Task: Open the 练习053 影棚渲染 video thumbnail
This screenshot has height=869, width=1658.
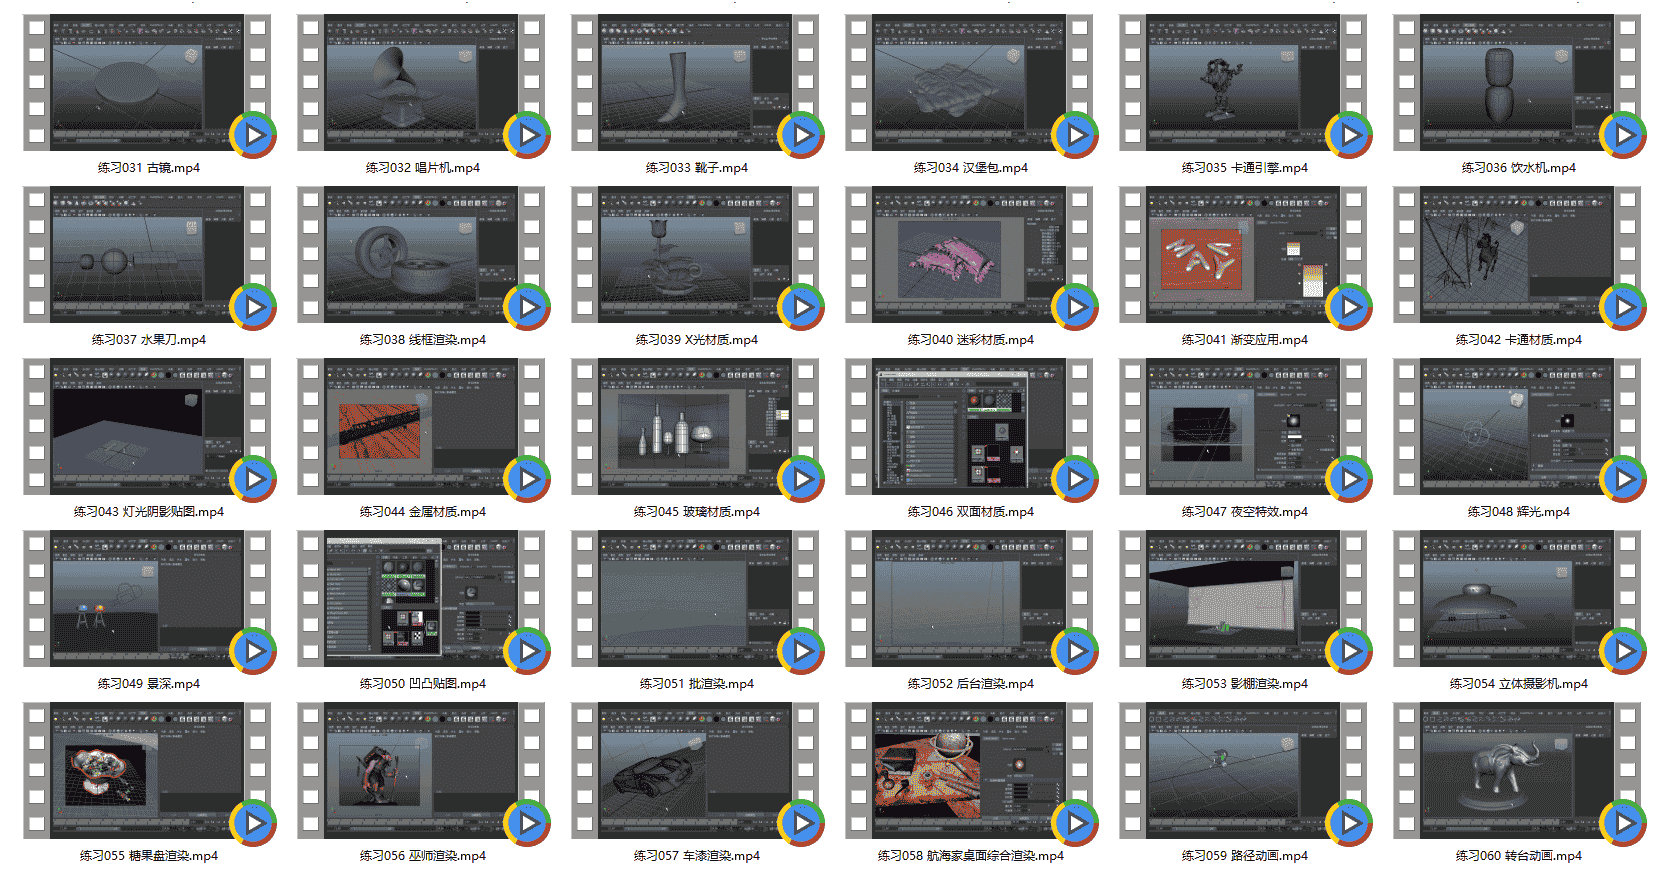Action: pyautogui.click(x=1243, y=599)
